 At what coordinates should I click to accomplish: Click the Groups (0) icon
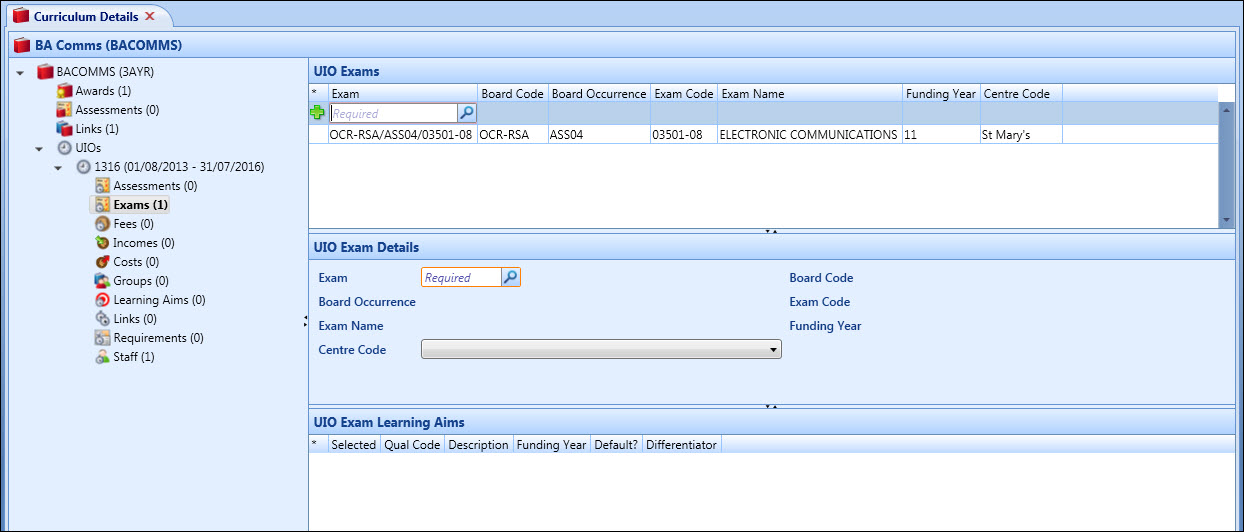point(102,281)
